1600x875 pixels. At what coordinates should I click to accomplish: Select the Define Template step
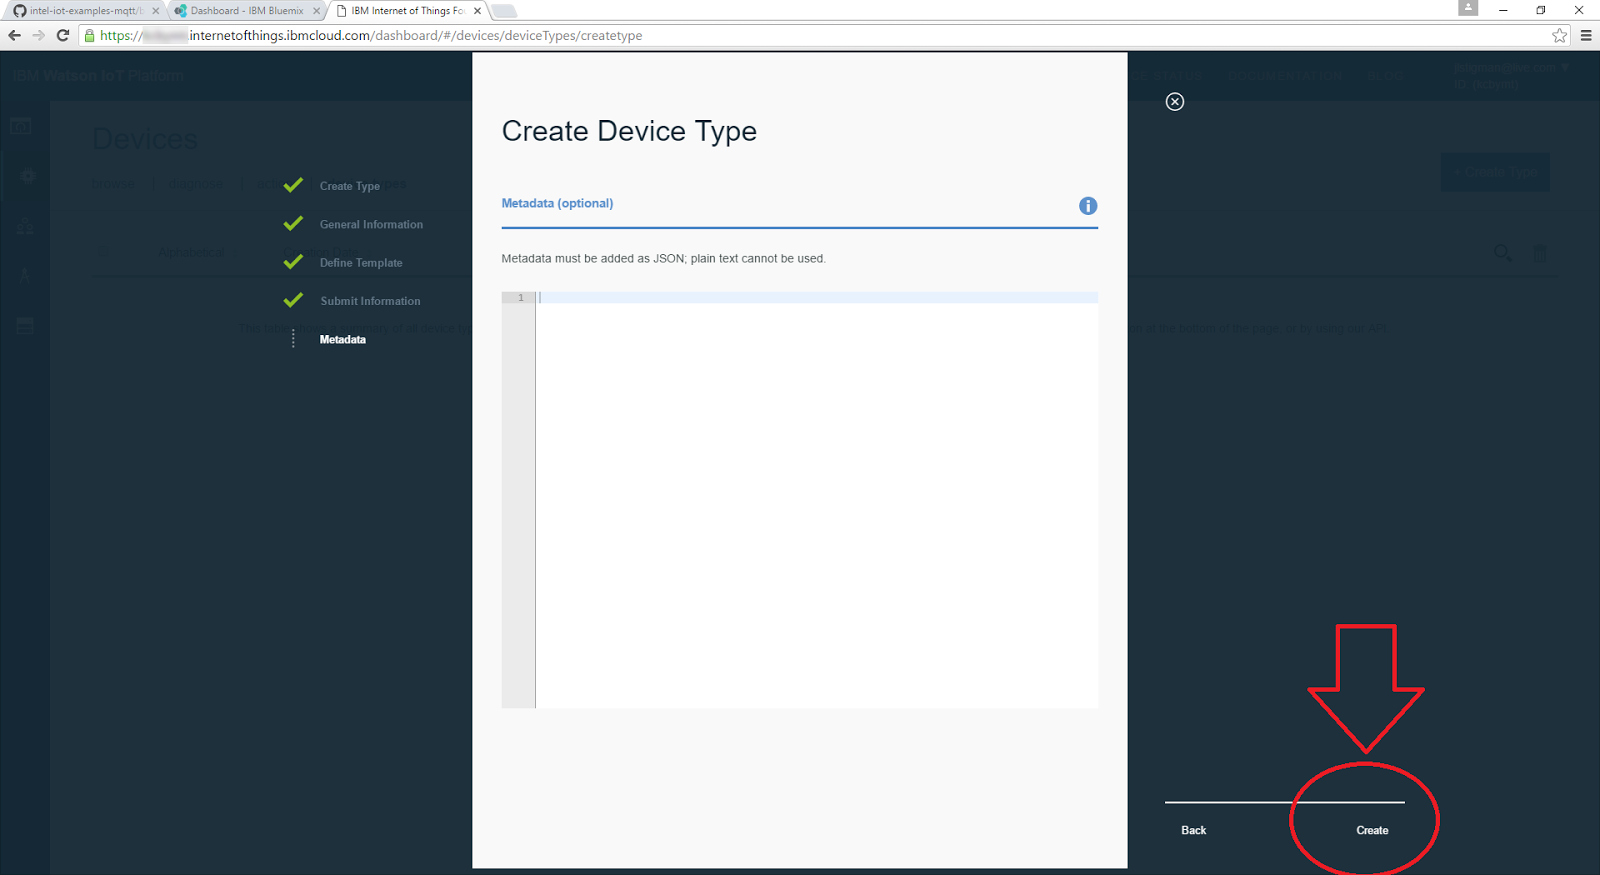pos(361,263)
